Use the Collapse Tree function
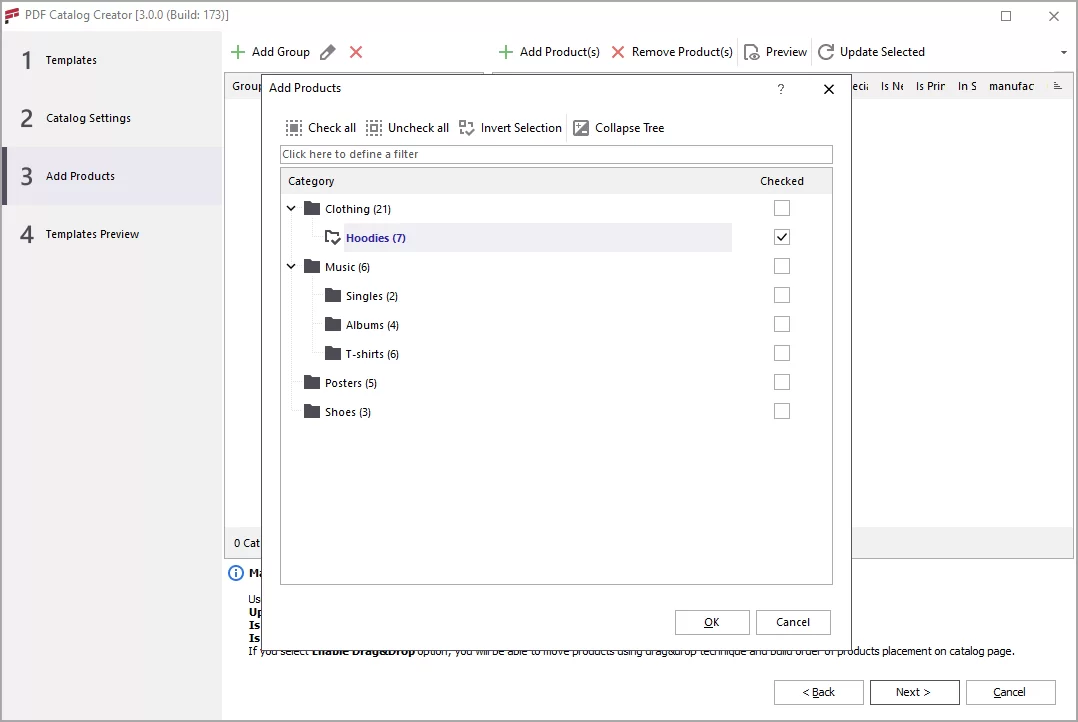This screenshot has width=1078, height=722. click(619, 127)
